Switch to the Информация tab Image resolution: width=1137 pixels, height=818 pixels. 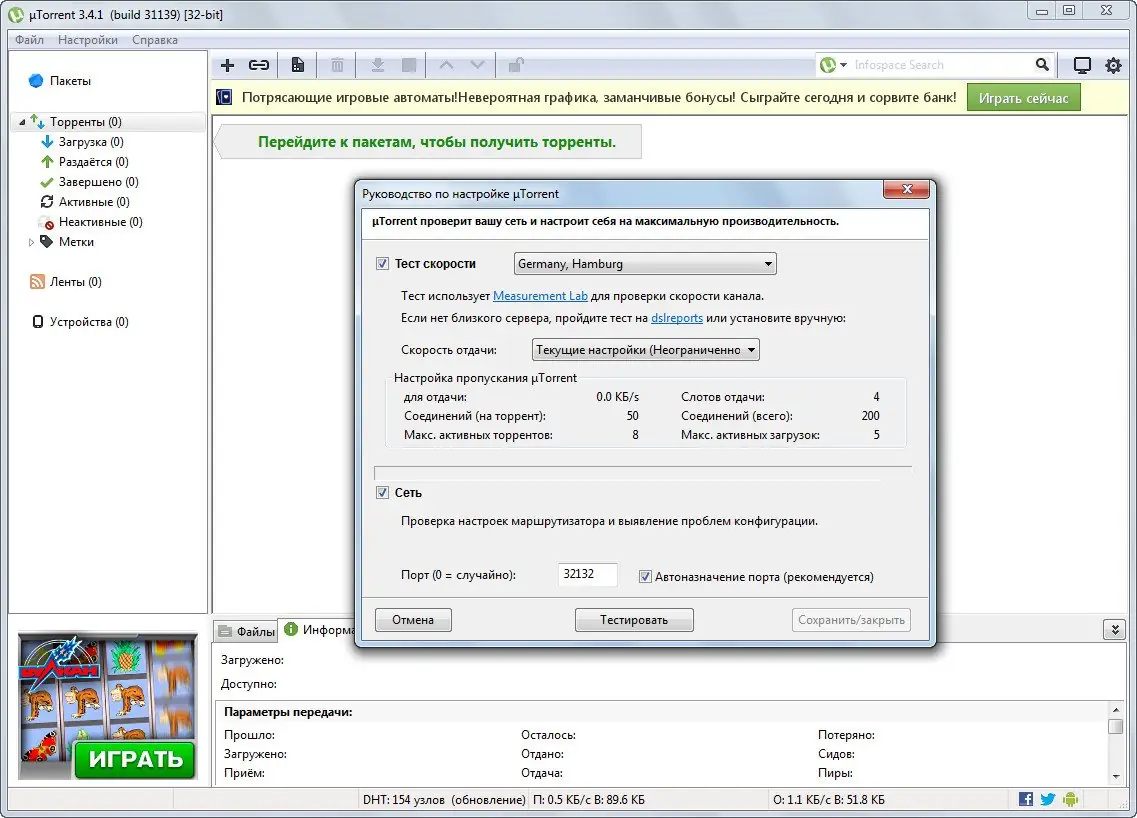(320, 629)
